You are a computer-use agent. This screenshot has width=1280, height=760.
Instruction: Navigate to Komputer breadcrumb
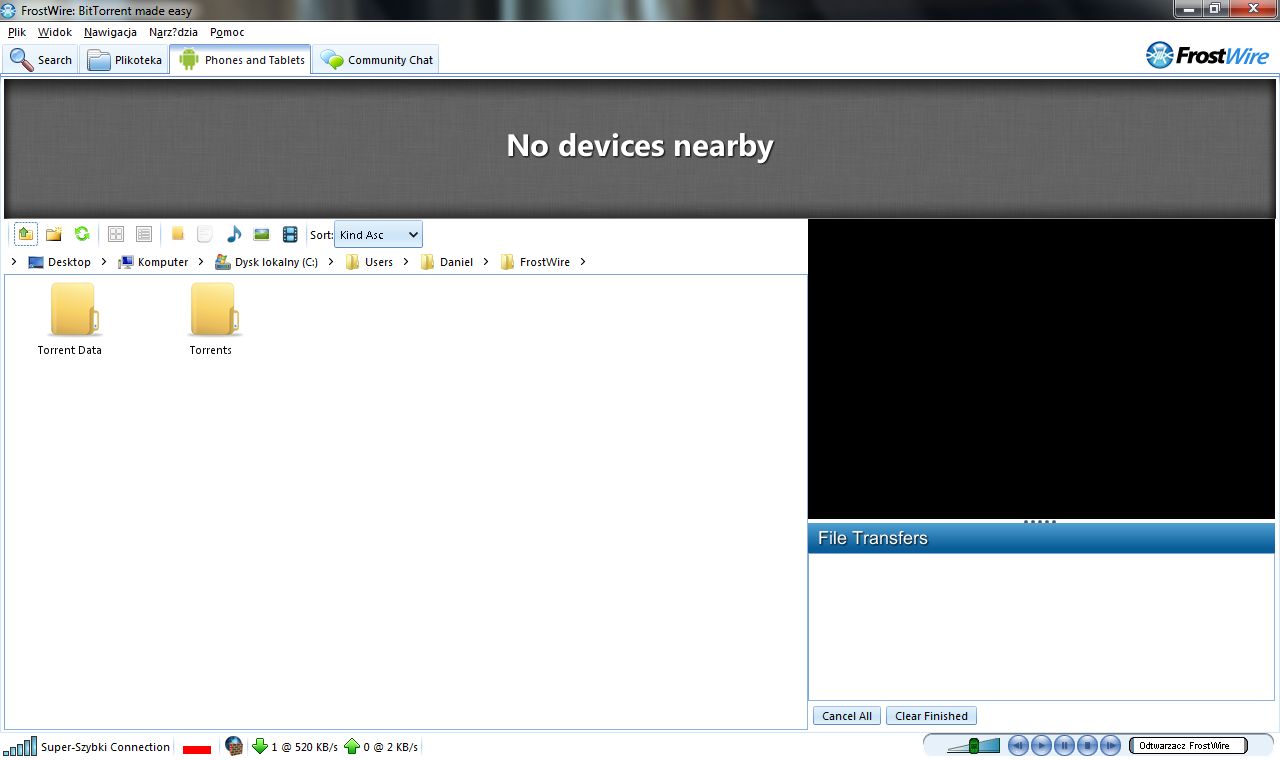pos(153,262)
